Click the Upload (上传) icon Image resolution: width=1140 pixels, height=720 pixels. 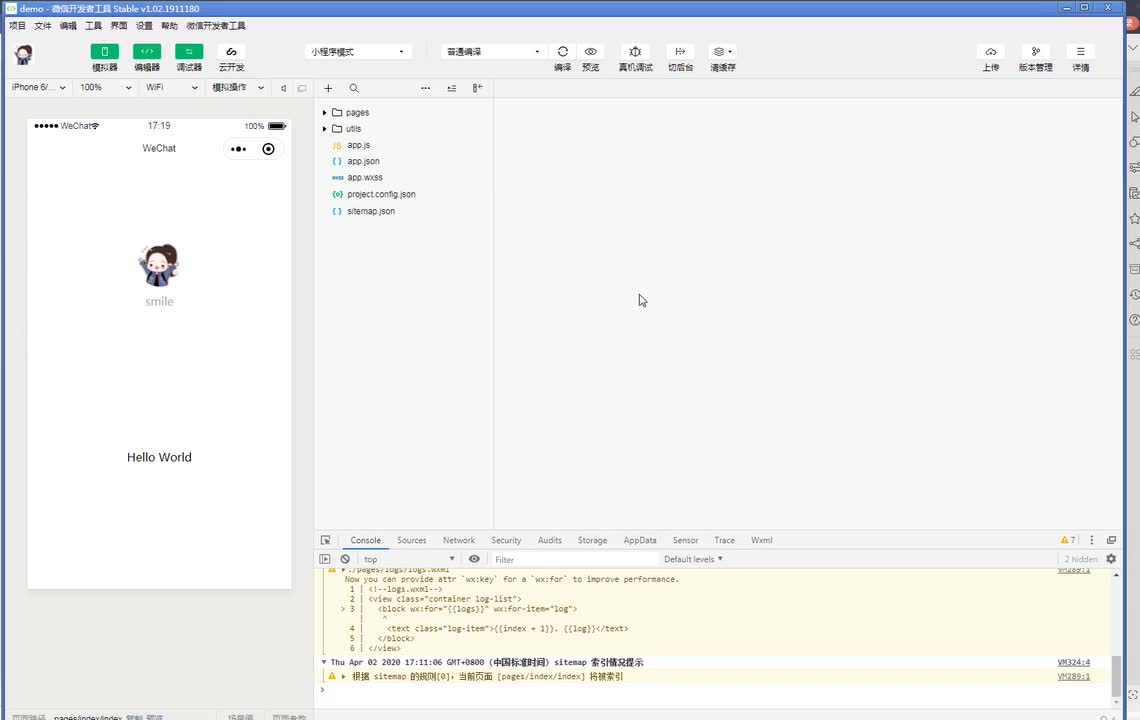pos(991,52)
